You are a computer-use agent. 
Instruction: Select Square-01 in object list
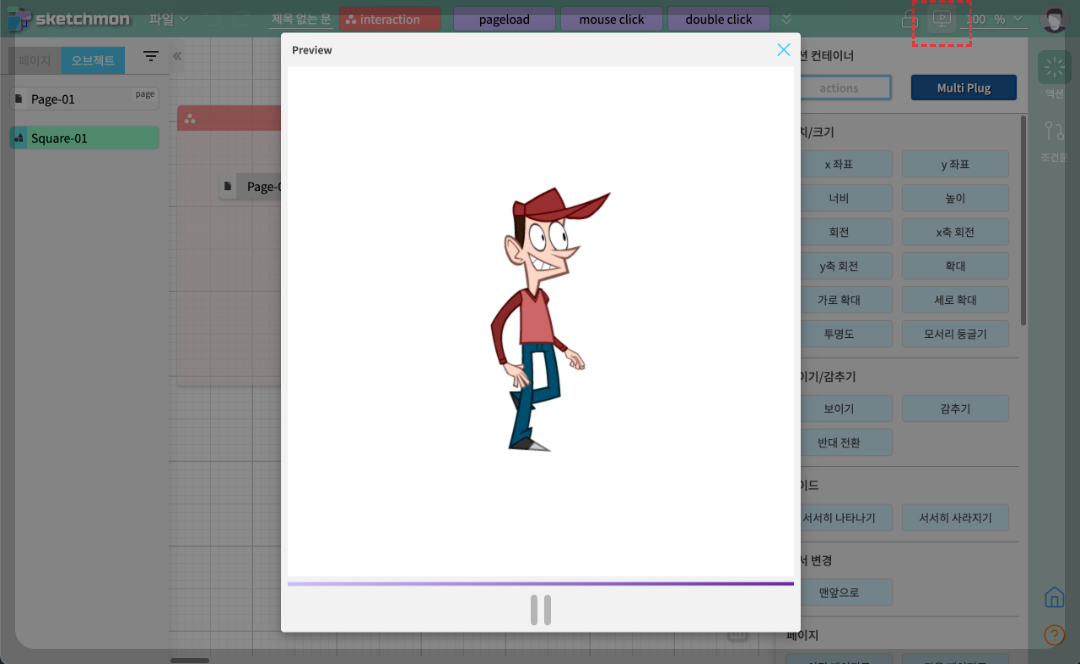(x=84, y=138)
